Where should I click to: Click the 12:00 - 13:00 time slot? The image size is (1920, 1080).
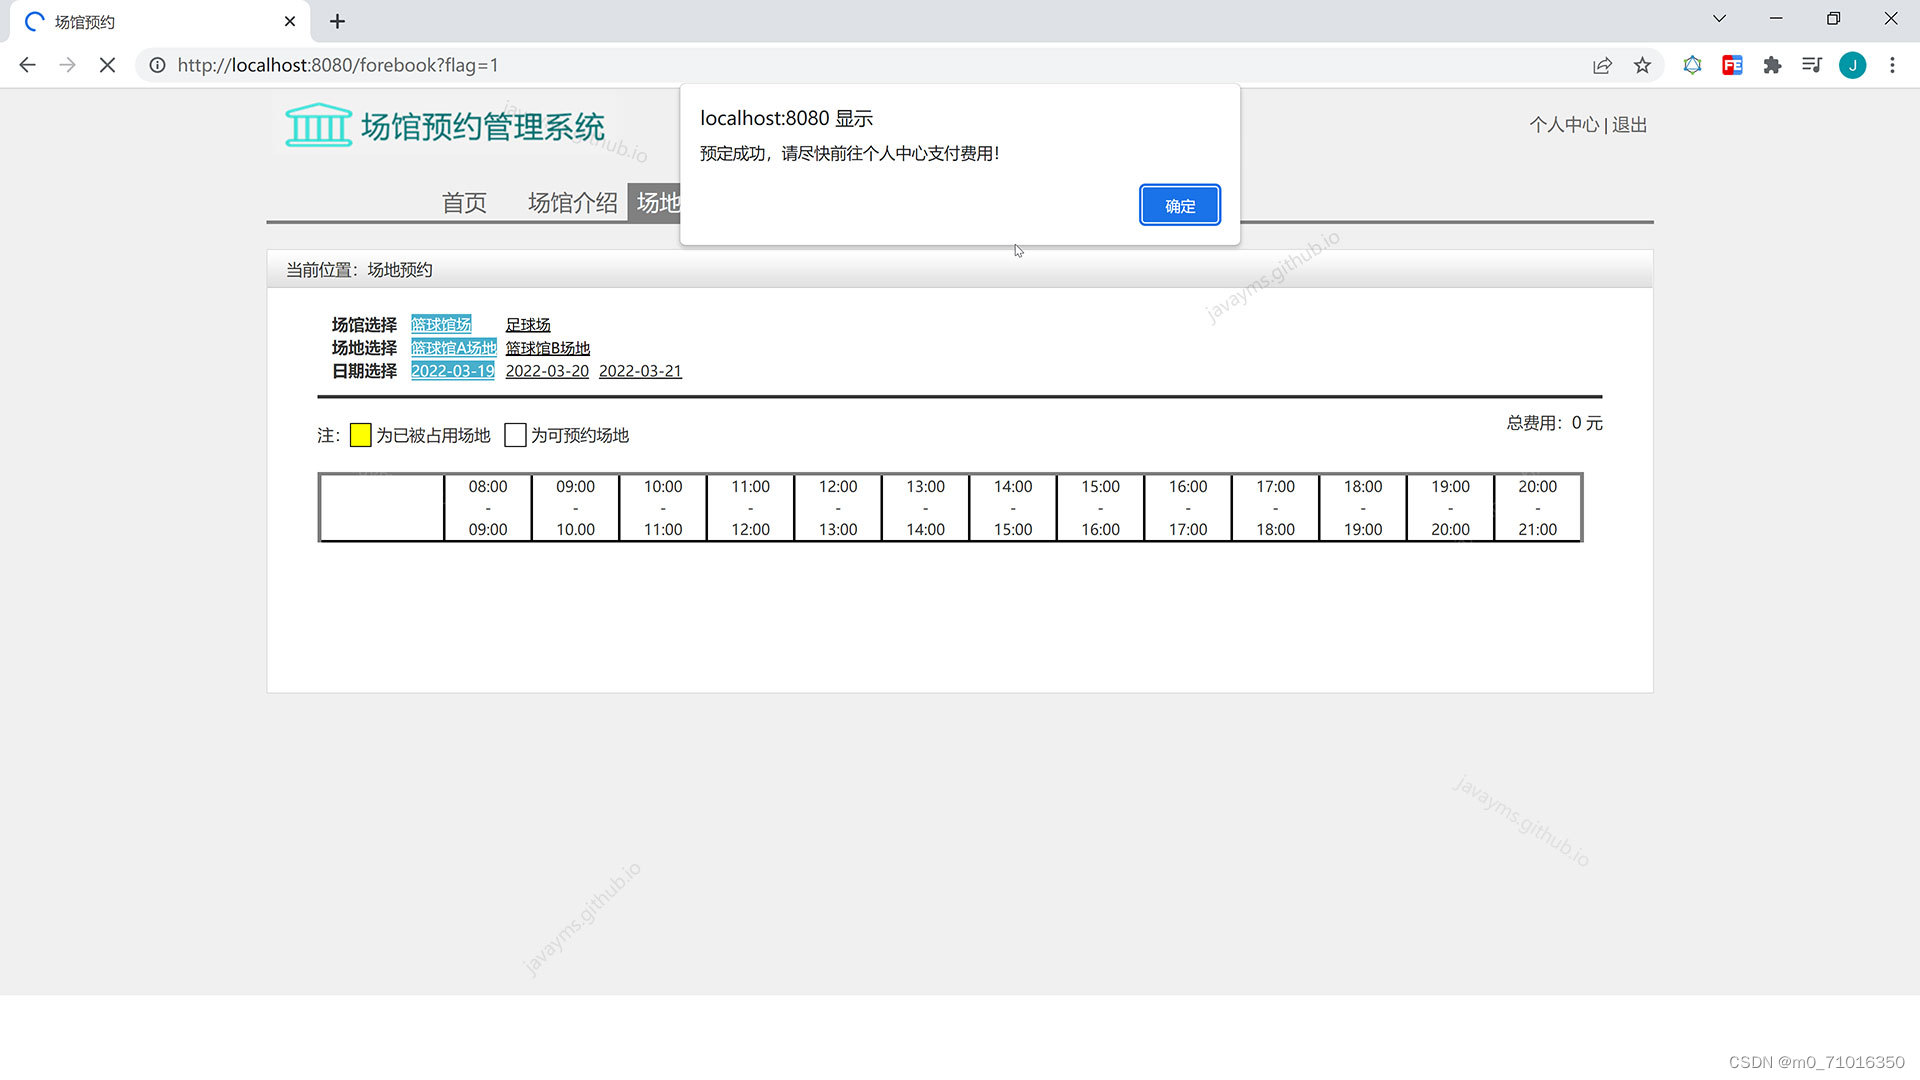[x=838, y=507]
